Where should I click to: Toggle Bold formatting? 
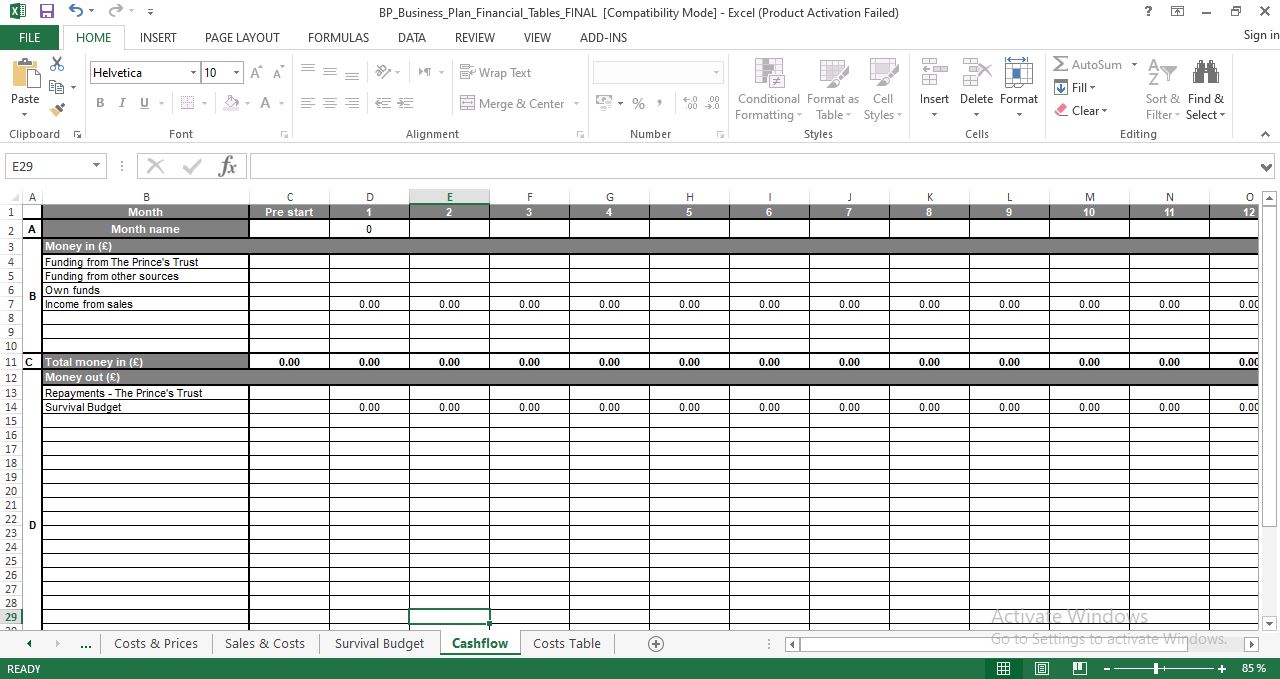coord(99,103)
